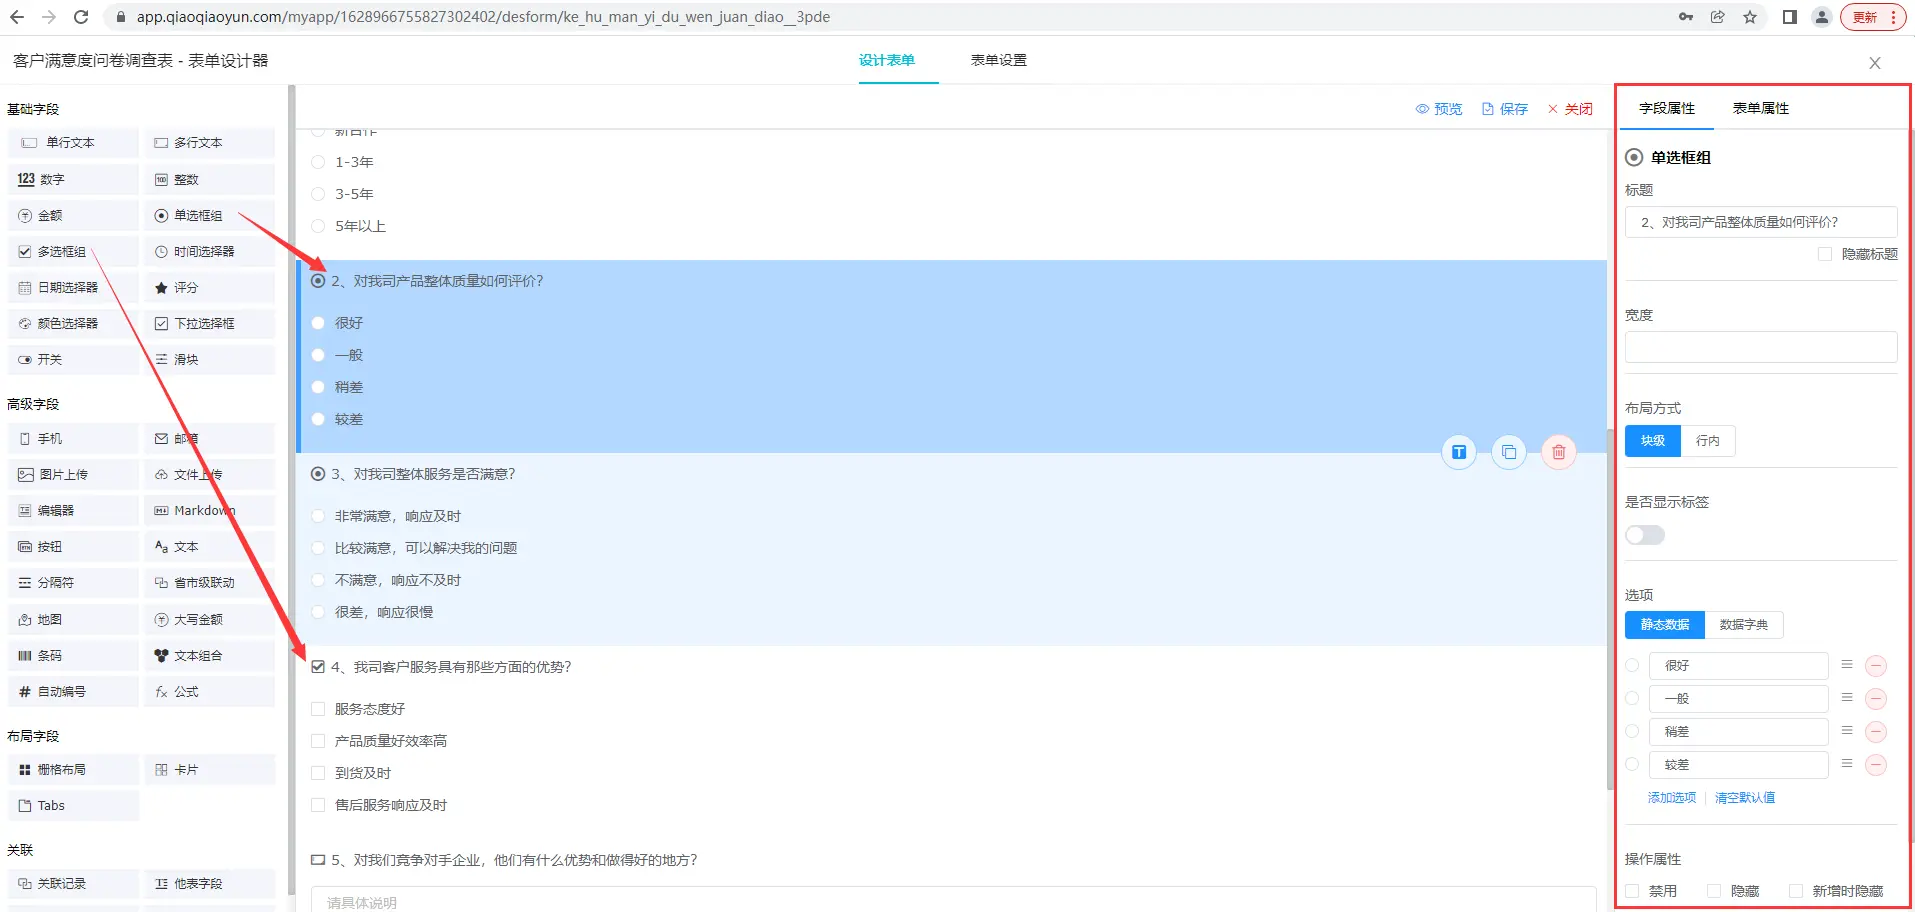This screenshot has width=1915, height=912.
Task: Add a checkbox group field (多选框组)
Action: pos(73,251)
